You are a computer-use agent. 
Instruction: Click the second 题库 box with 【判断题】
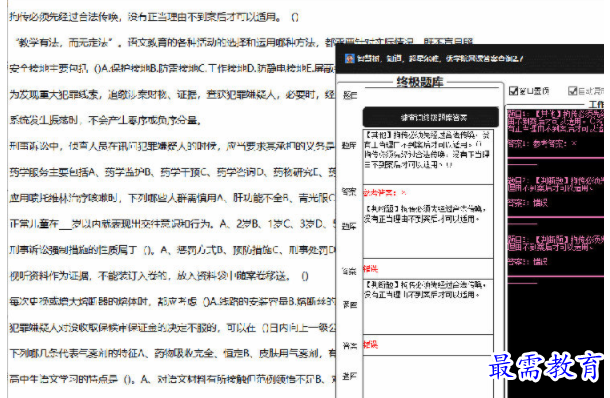(428, 230)
